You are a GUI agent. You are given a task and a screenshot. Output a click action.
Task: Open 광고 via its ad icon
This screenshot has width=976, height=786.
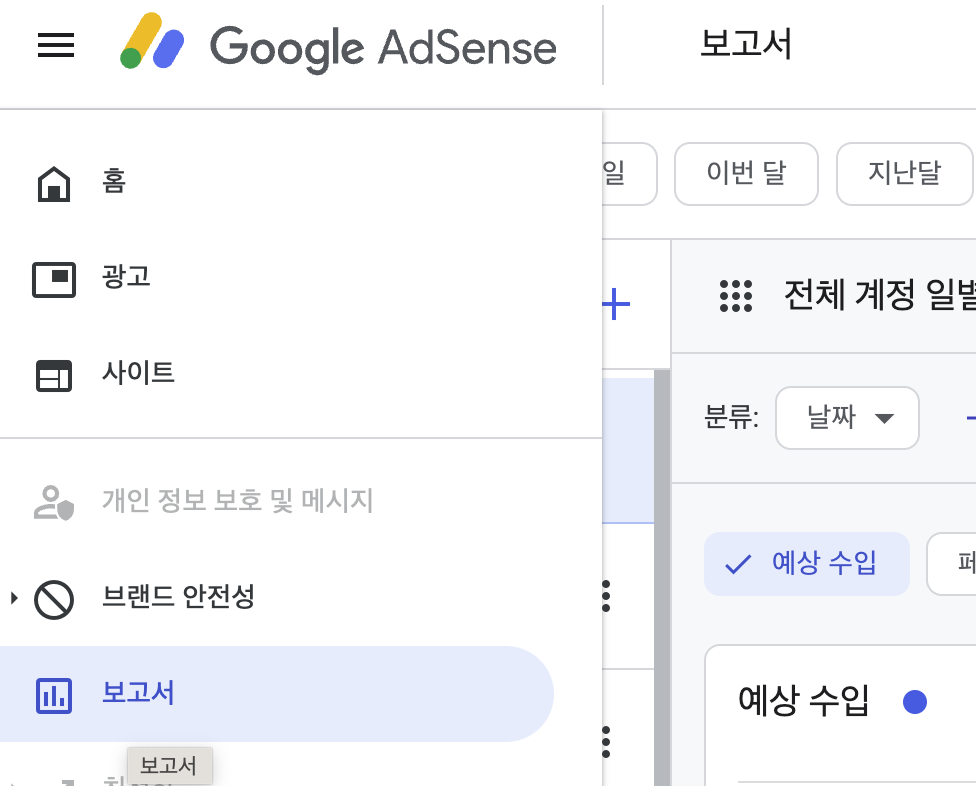pos(55,280)
